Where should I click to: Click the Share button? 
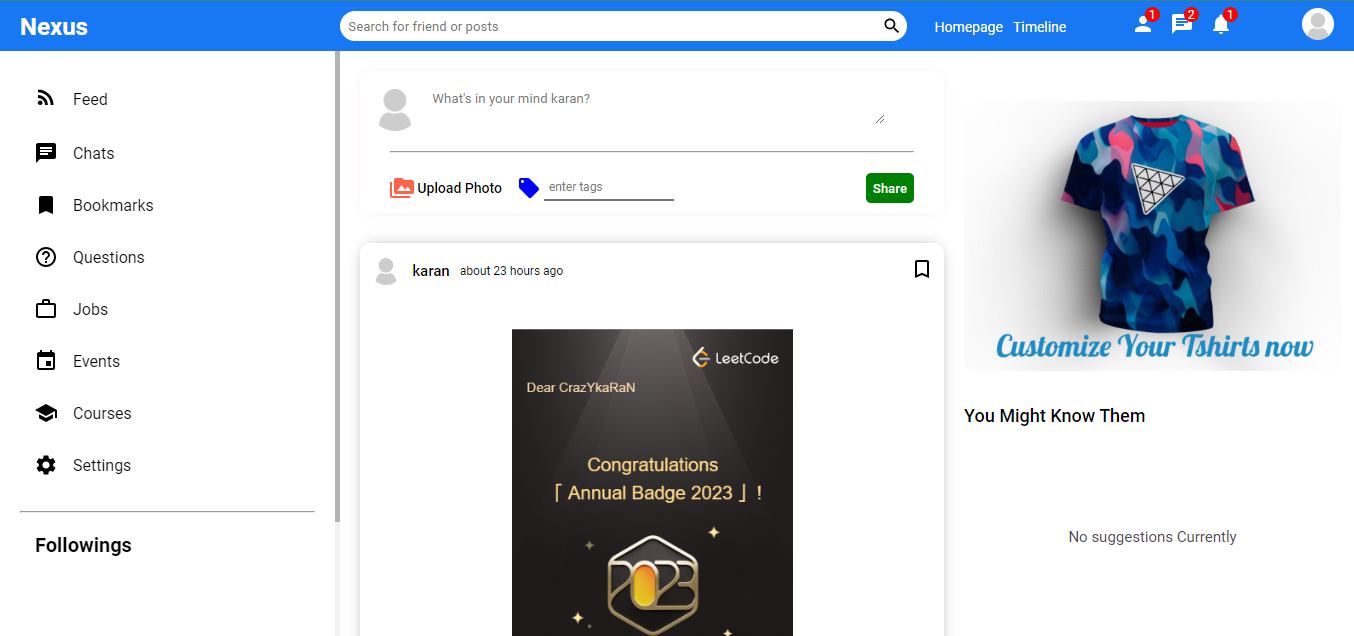tap(888, 187)
